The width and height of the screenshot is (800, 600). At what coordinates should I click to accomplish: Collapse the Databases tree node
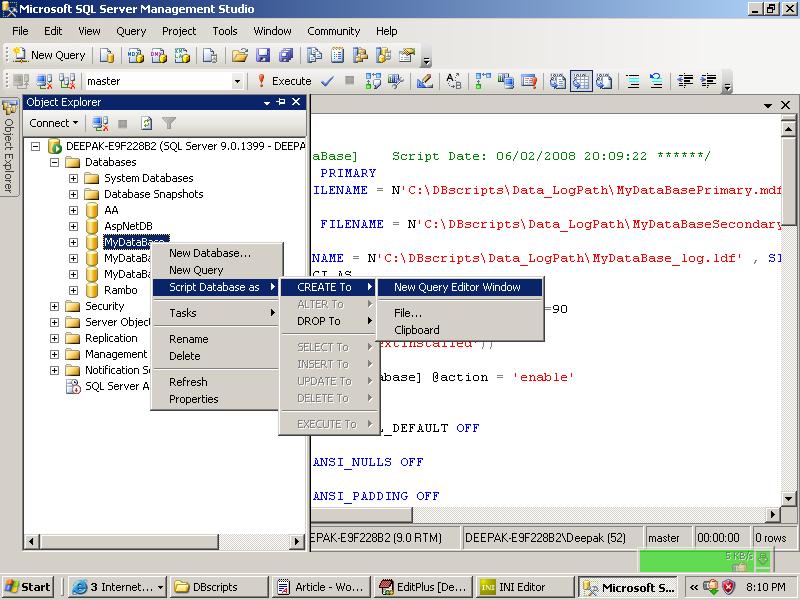(54, 162)
